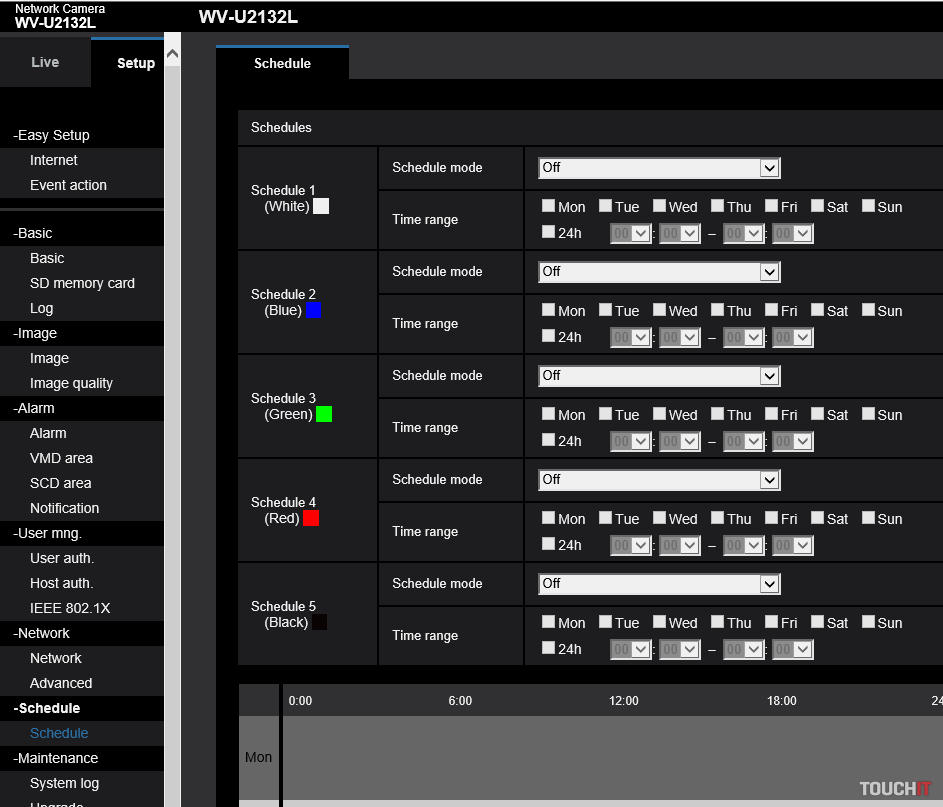Enable the Mon checkbox for Schedule 1
Screen dimensions: 943x807
(548, 206)
